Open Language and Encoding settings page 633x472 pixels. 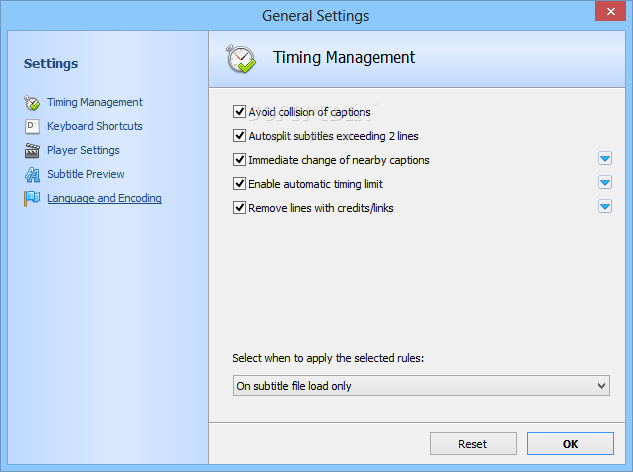105,198
